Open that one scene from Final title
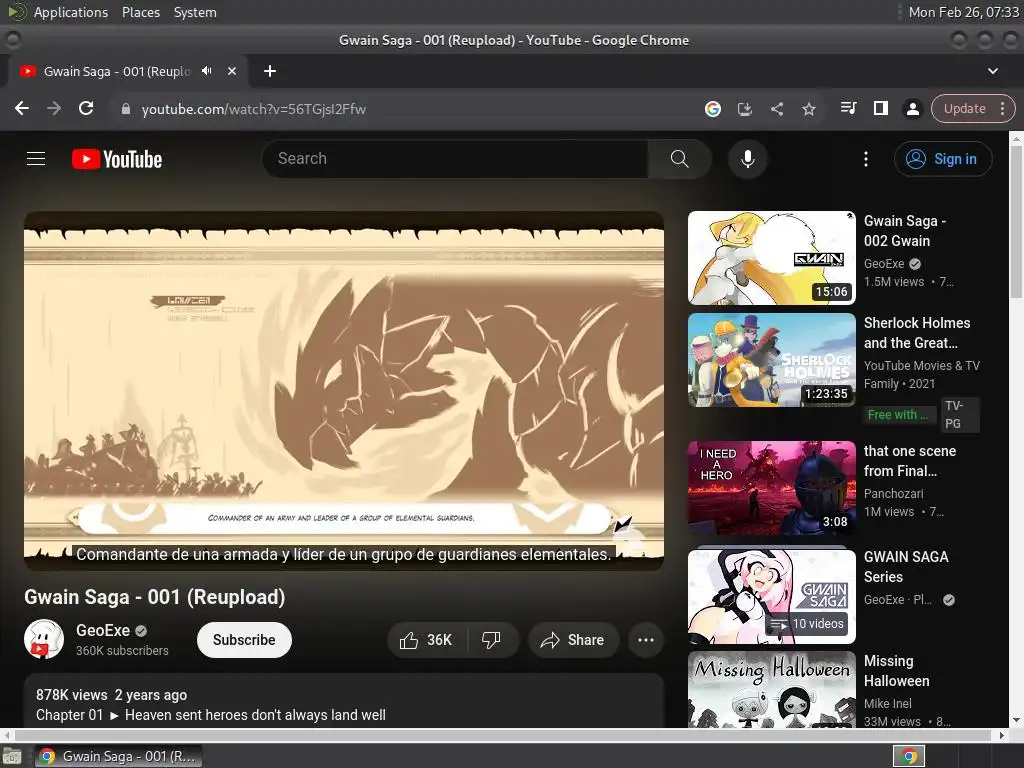This screenshot has width=1024, height=768. (910, 460)
